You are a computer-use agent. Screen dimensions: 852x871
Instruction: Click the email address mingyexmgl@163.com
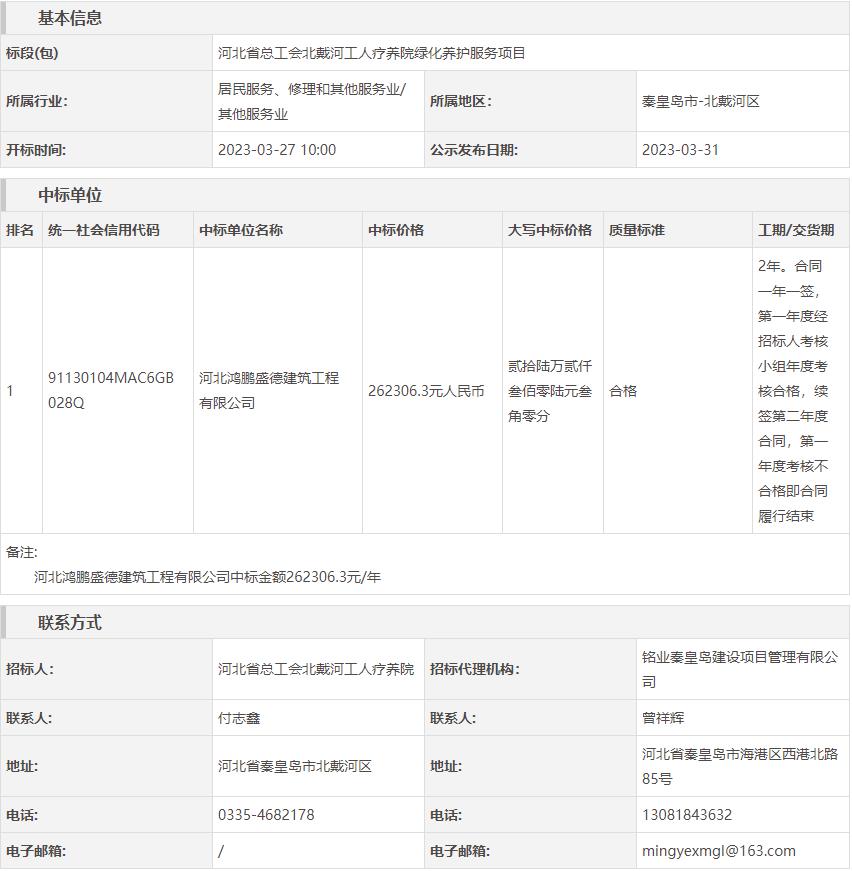point(718,851)
